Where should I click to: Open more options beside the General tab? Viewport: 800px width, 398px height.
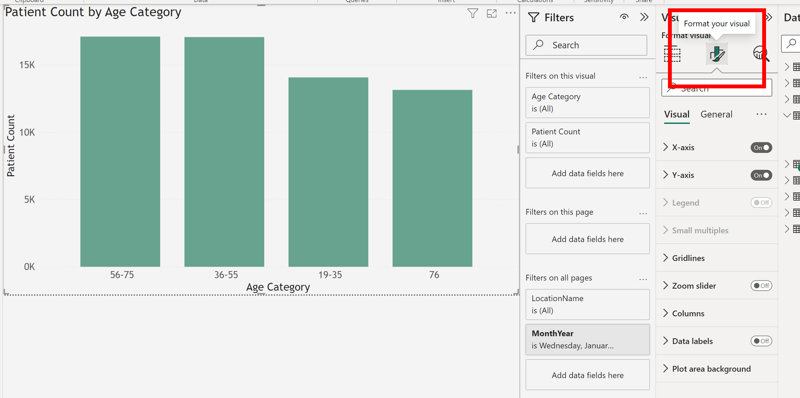point(761,114)
